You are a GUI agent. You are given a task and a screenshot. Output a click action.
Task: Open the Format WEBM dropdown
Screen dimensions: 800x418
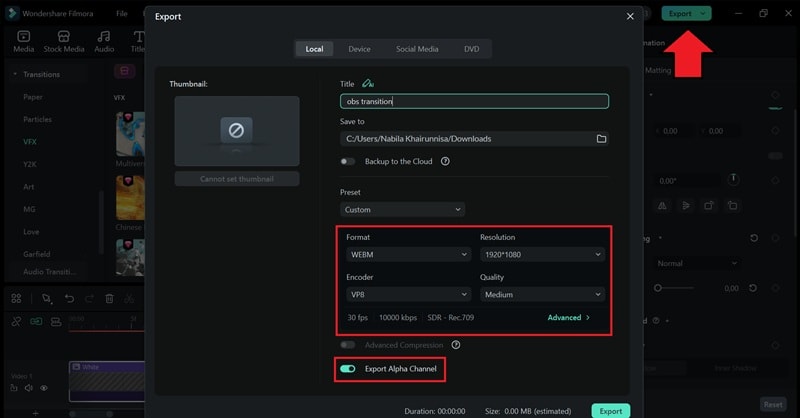click(x=409, y=254)
